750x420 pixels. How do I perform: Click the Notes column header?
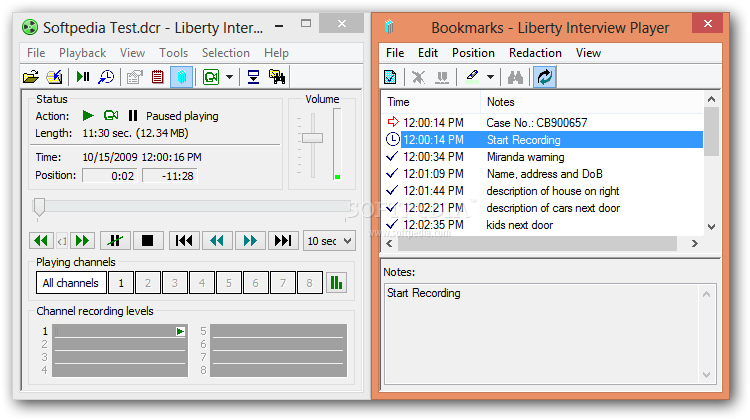pyautogui.click(x=592, y=102)
